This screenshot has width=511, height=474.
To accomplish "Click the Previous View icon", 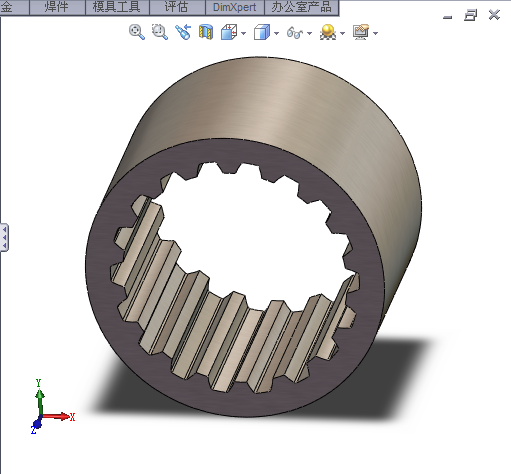I will (x=183, y=32).
